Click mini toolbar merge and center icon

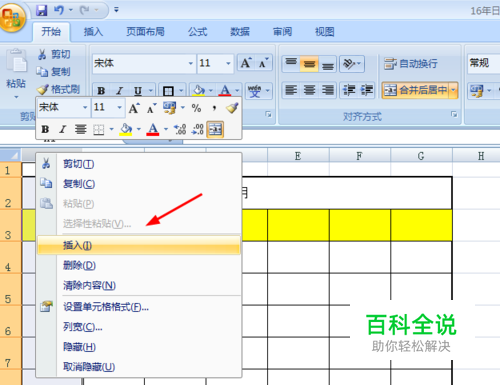click(215, 129)
